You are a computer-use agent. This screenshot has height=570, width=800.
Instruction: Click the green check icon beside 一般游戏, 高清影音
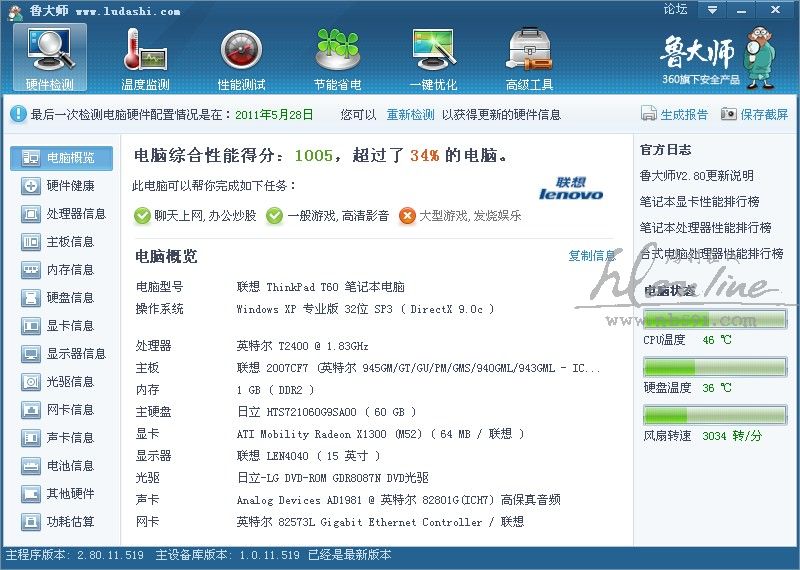274,216
